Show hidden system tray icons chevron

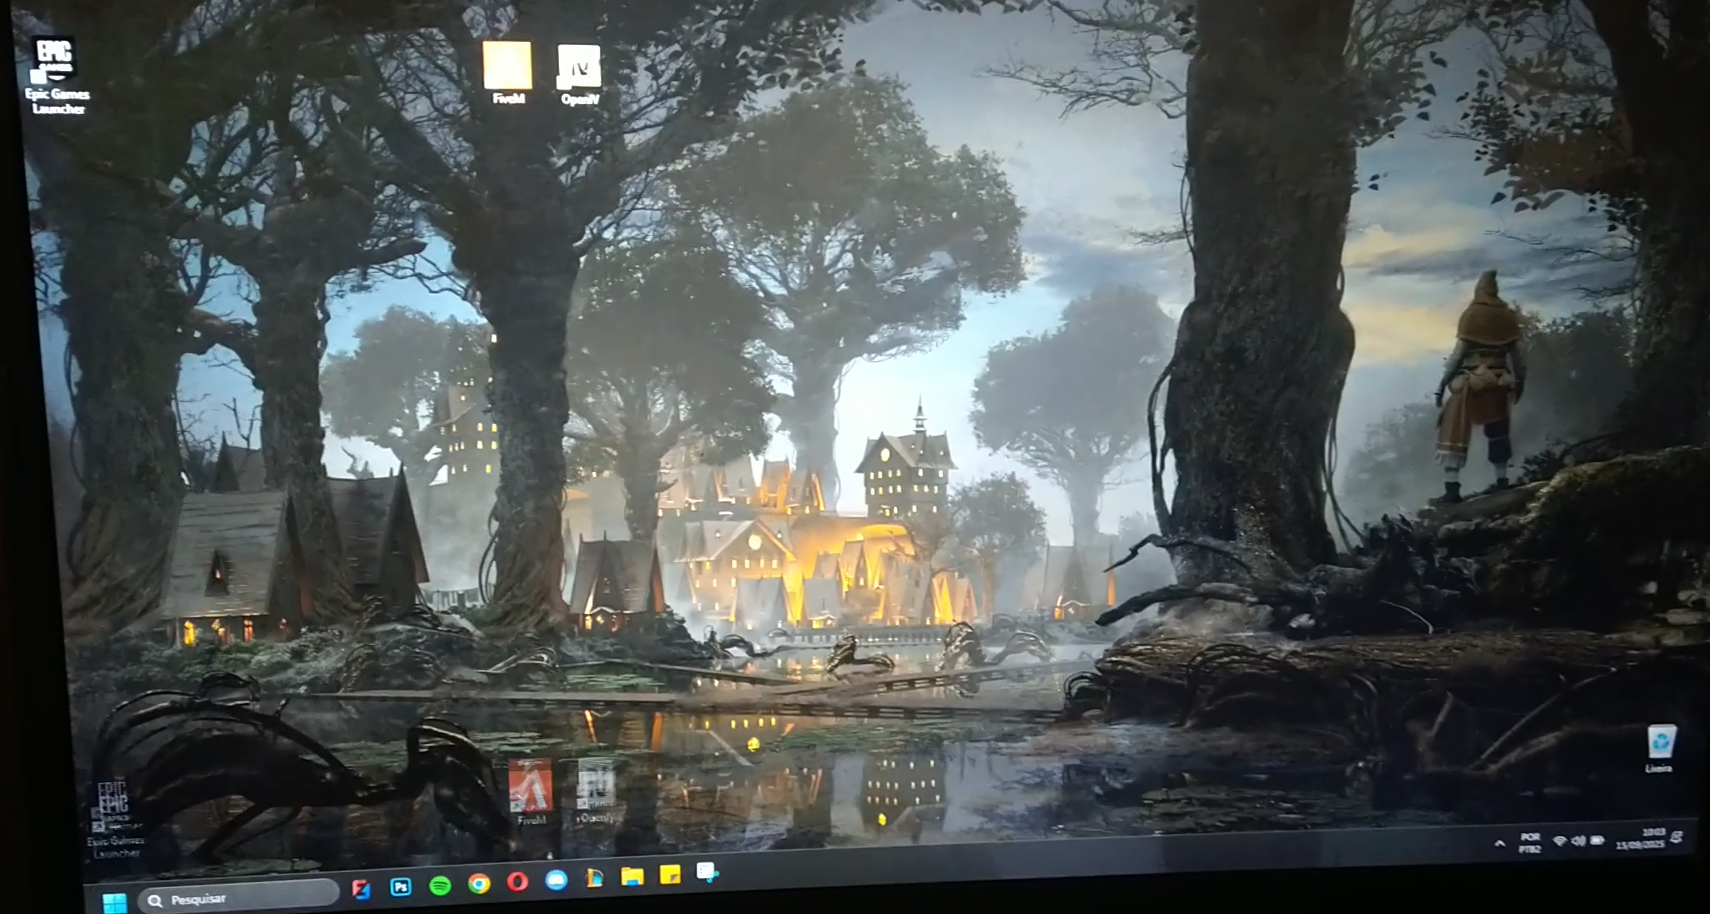pyautogui.click(x=1499, y=844)
